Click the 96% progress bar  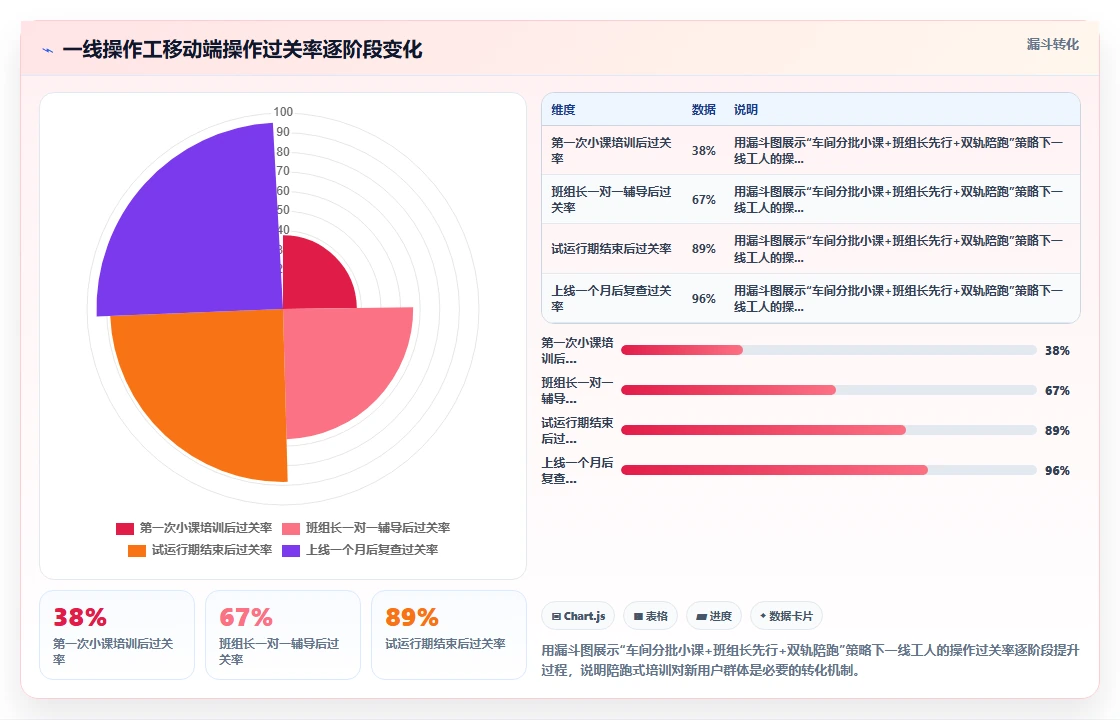[x=829, y=470]
